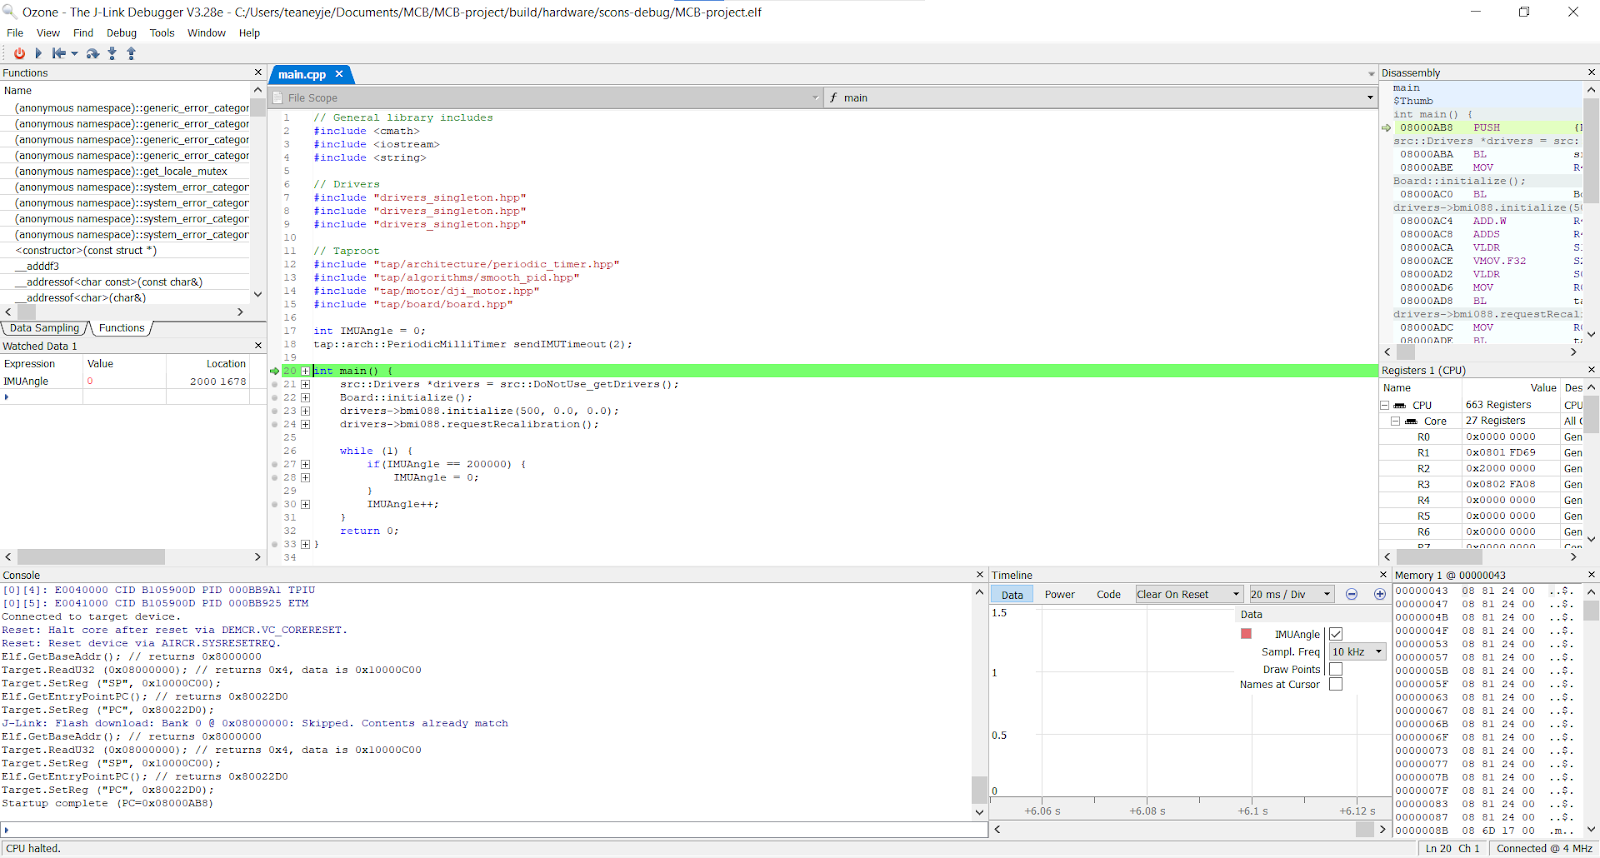The image size is (1600, 858).
Task: Switch to the Functions tab
Action: [x=122, y=328]
